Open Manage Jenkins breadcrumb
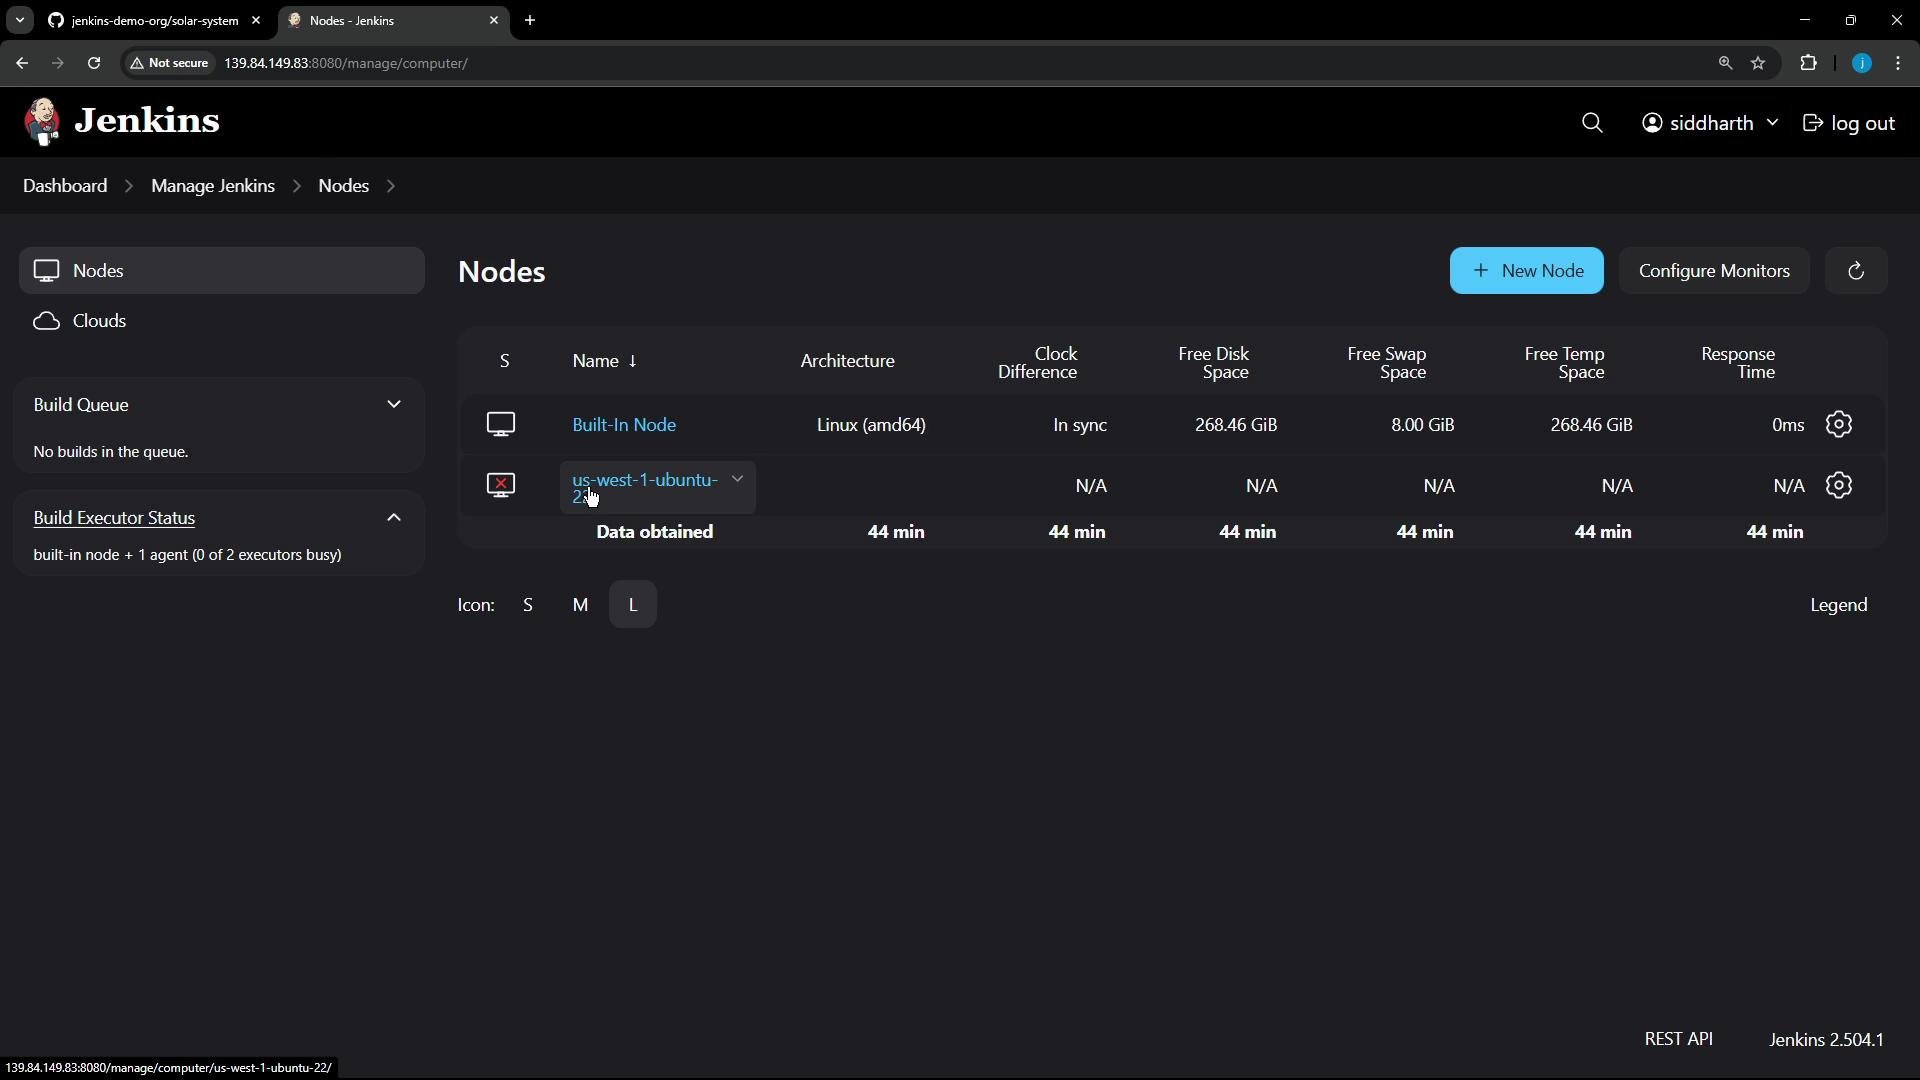The image size is (1920, 1080). [213, 186]
